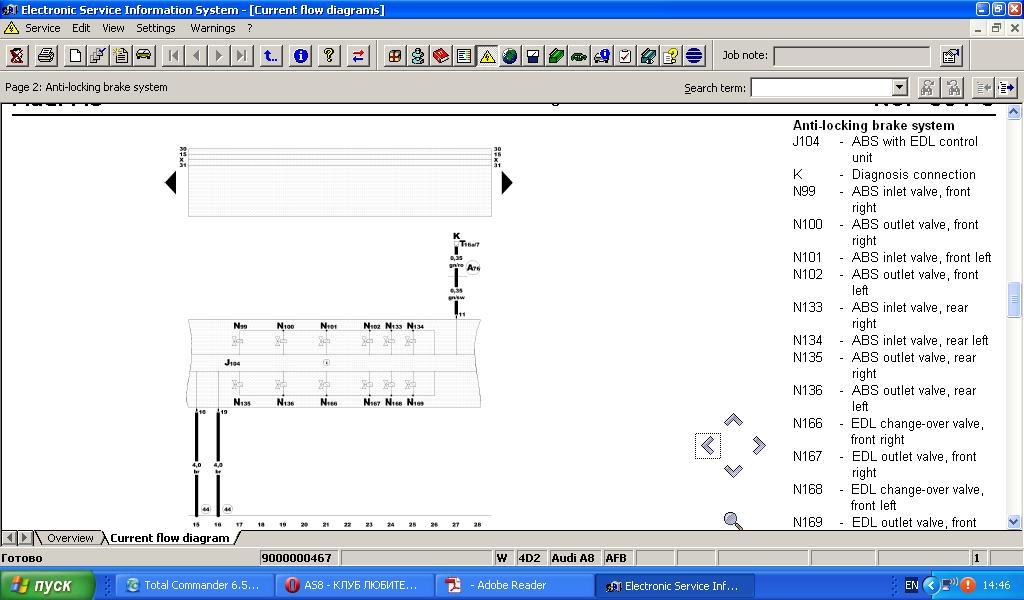The image size is (1024, 600).
Task: Click the Job note properties button
Action: point(951,56)
